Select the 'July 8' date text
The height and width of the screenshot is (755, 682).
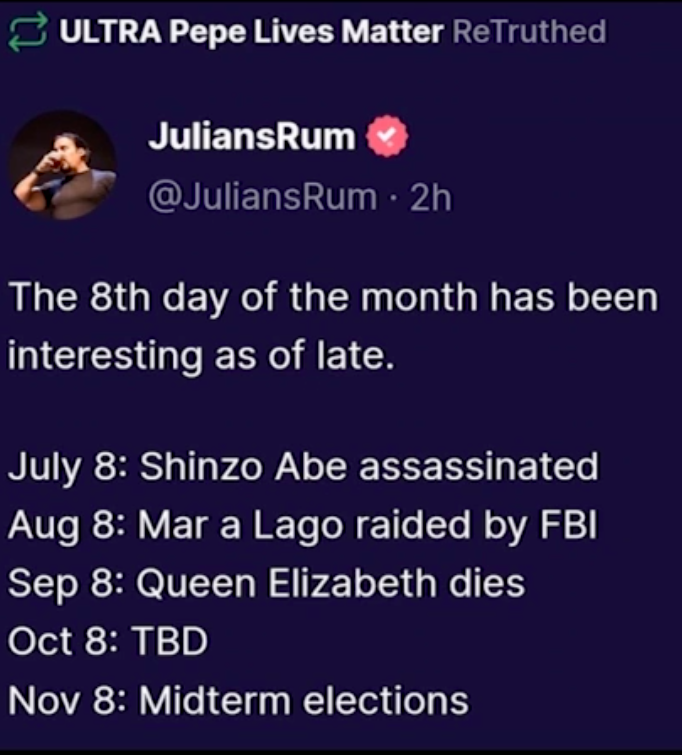click(67, 467)
